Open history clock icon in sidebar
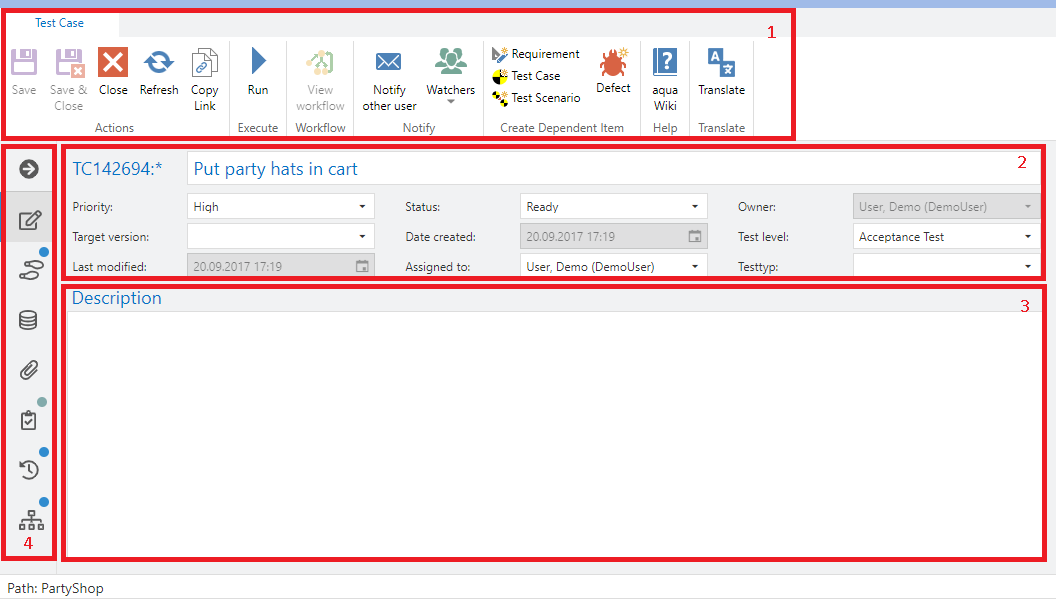1056x599 pixels. coord(29,470)
